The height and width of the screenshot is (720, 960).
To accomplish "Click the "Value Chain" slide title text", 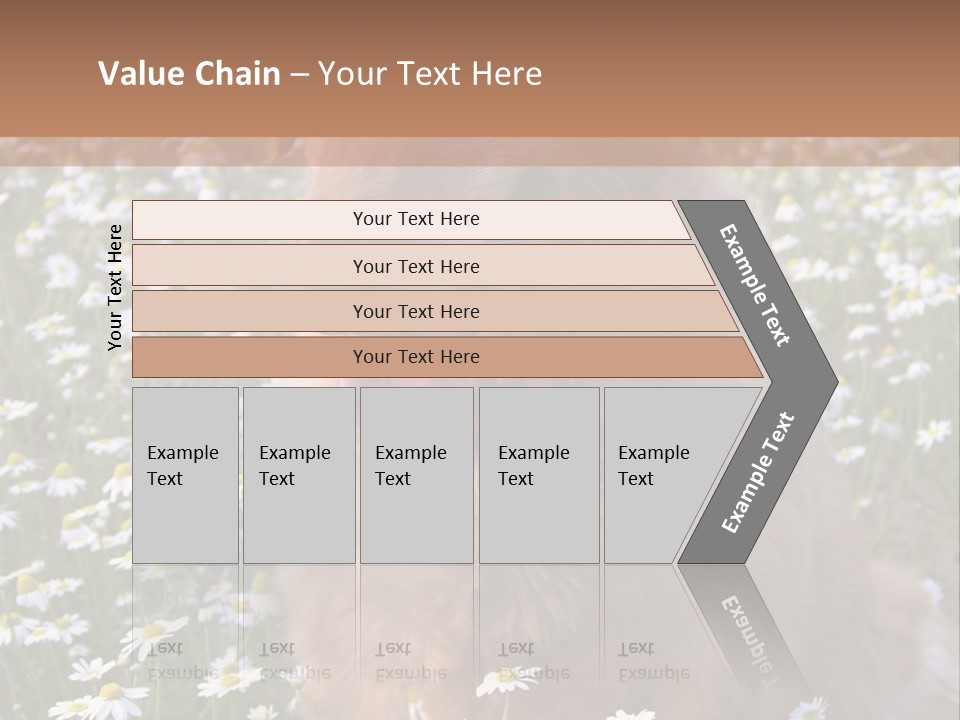I will (x=189, y=74).
